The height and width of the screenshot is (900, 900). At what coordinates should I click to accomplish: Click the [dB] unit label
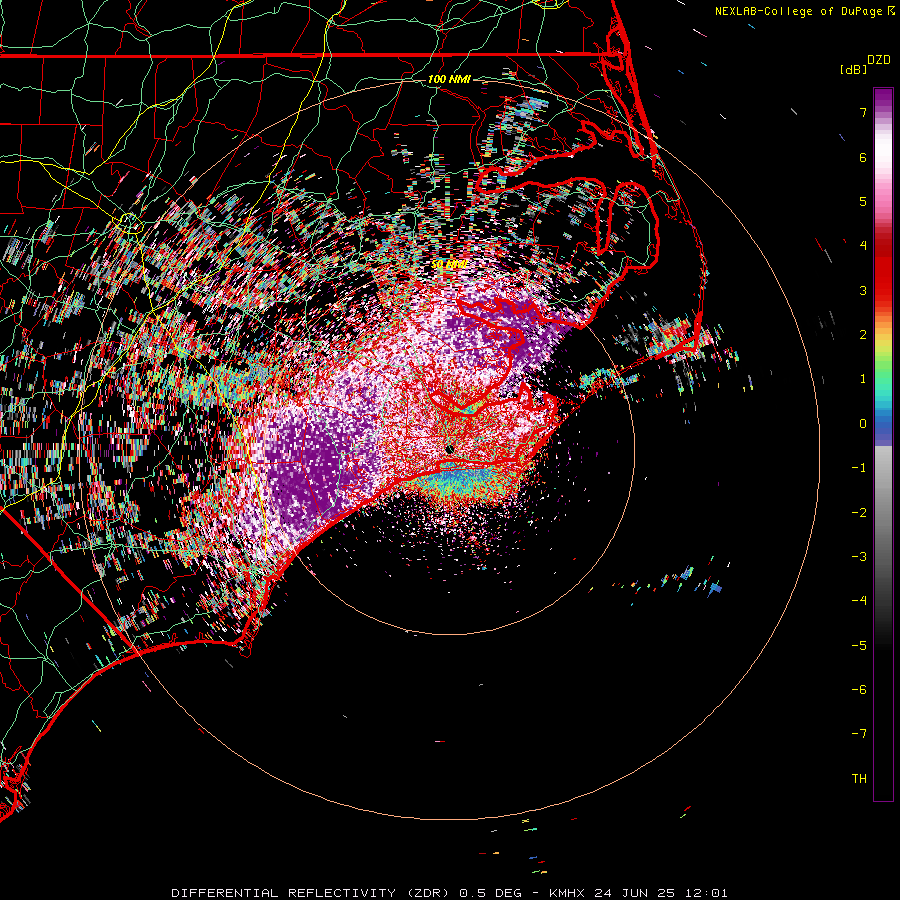tap(853, 69)
